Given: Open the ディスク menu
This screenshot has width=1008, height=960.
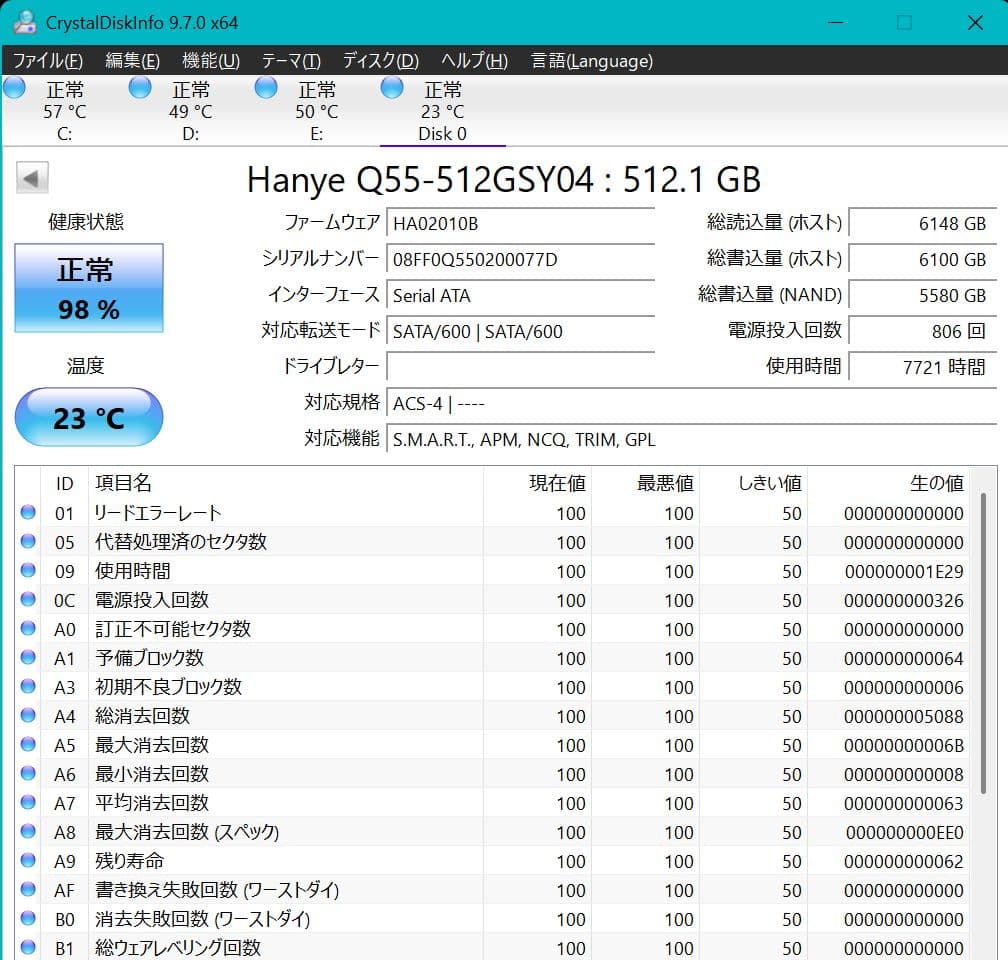Looking at the screenshot, I should (380, 60).
